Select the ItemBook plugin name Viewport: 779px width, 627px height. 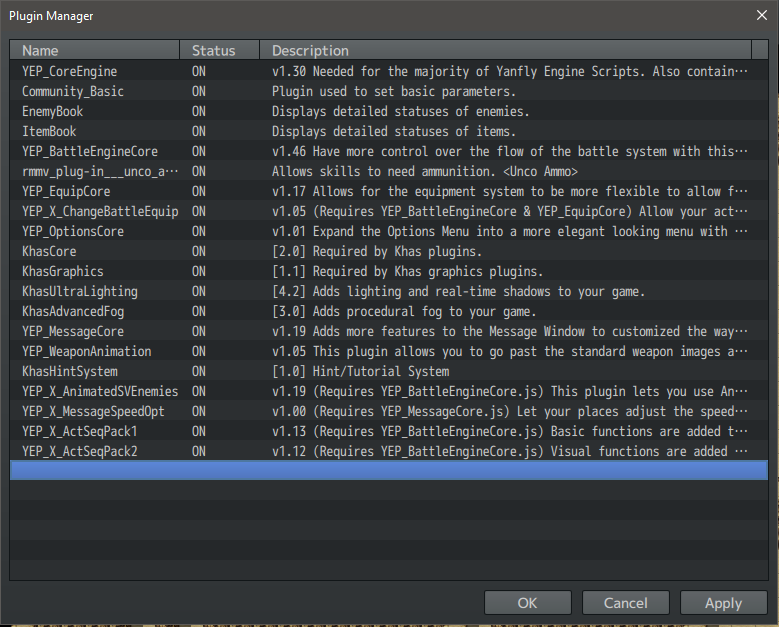[x=49, y=131]
